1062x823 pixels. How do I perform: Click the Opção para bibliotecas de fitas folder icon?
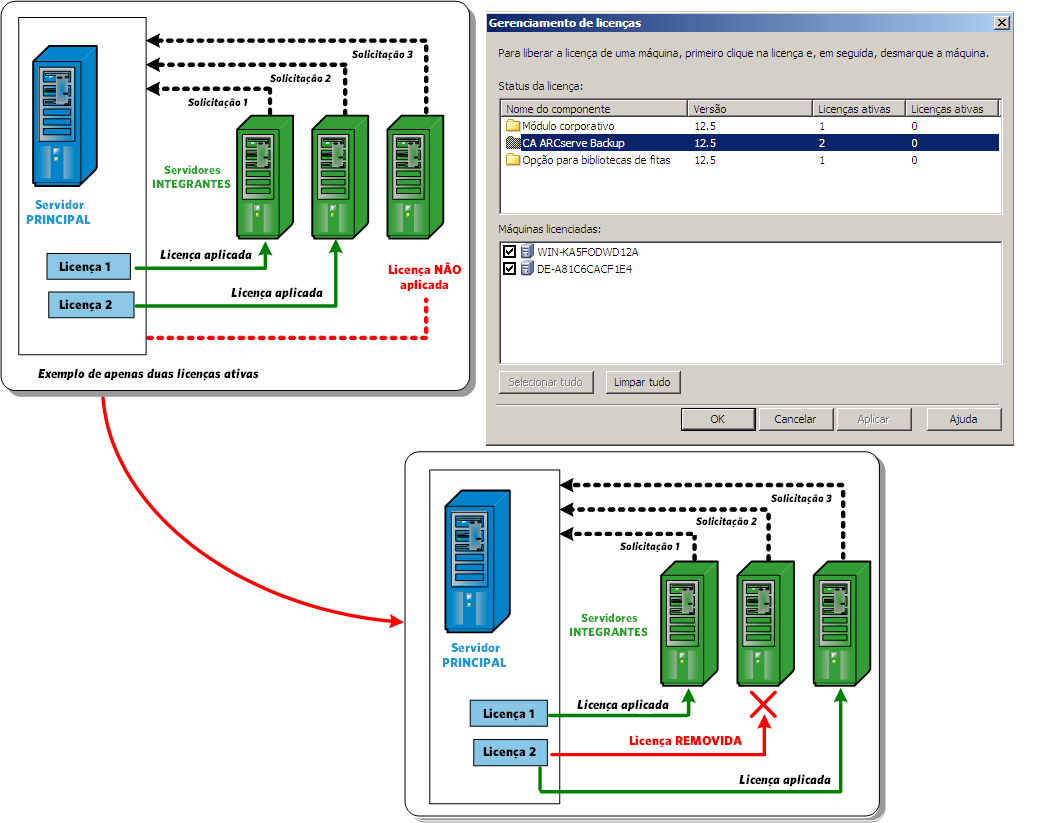(x=513, y=160)
